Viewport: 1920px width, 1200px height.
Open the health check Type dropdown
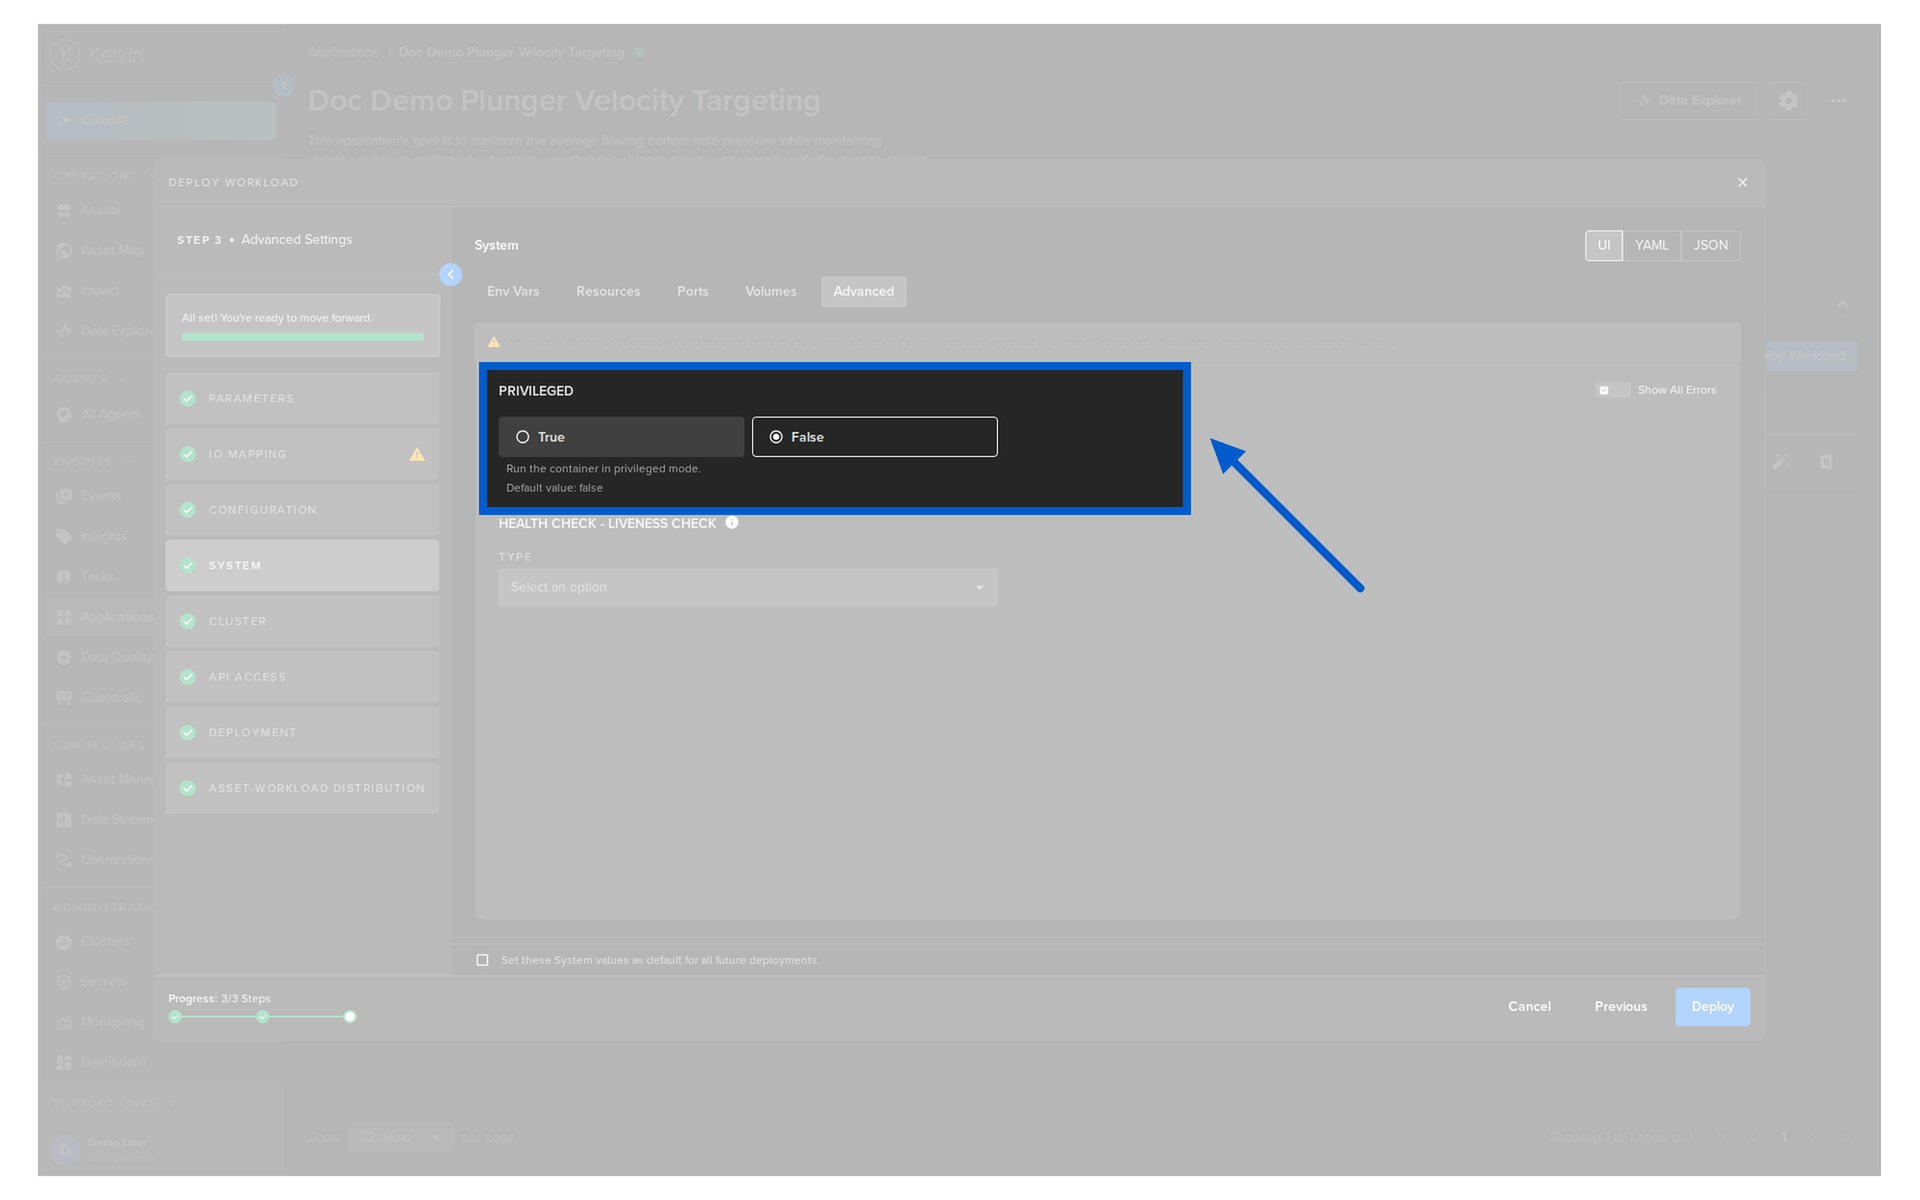coord(747,587)
